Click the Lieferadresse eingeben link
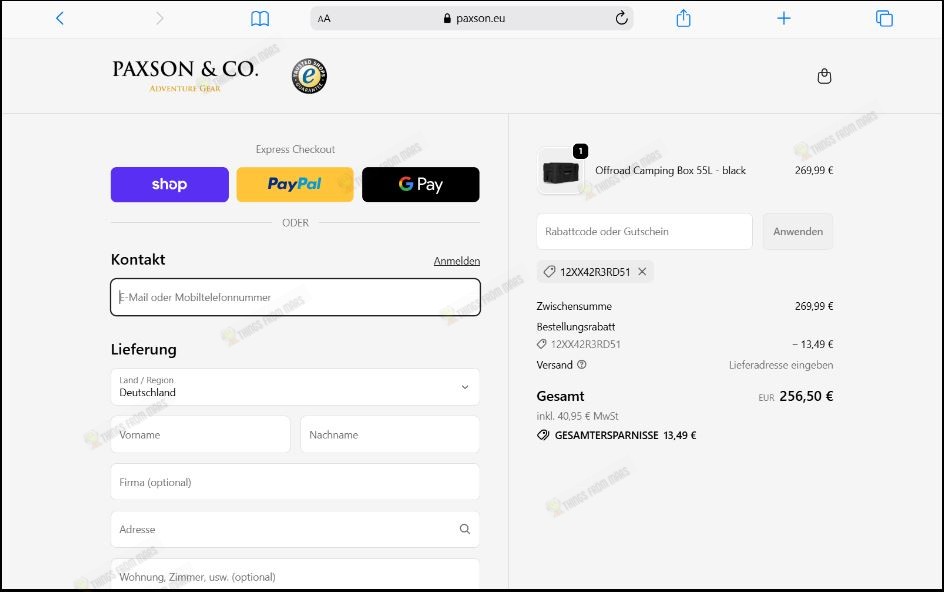 pos(780,365)
